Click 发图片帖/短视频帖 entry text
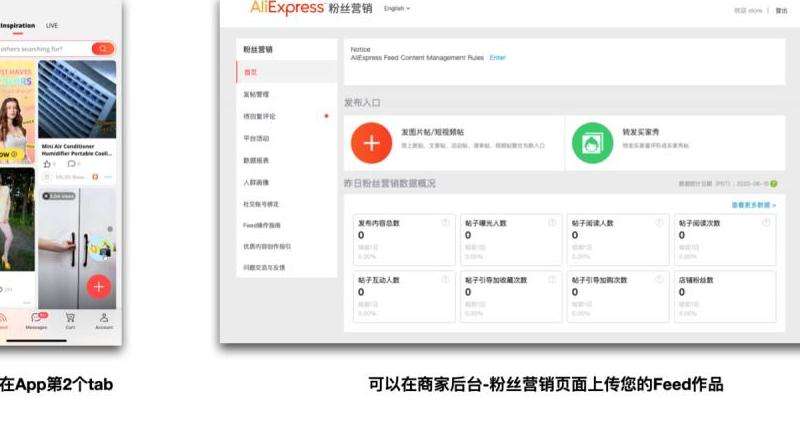The height and width of the screenshot is (422, 800). [433, 132]
